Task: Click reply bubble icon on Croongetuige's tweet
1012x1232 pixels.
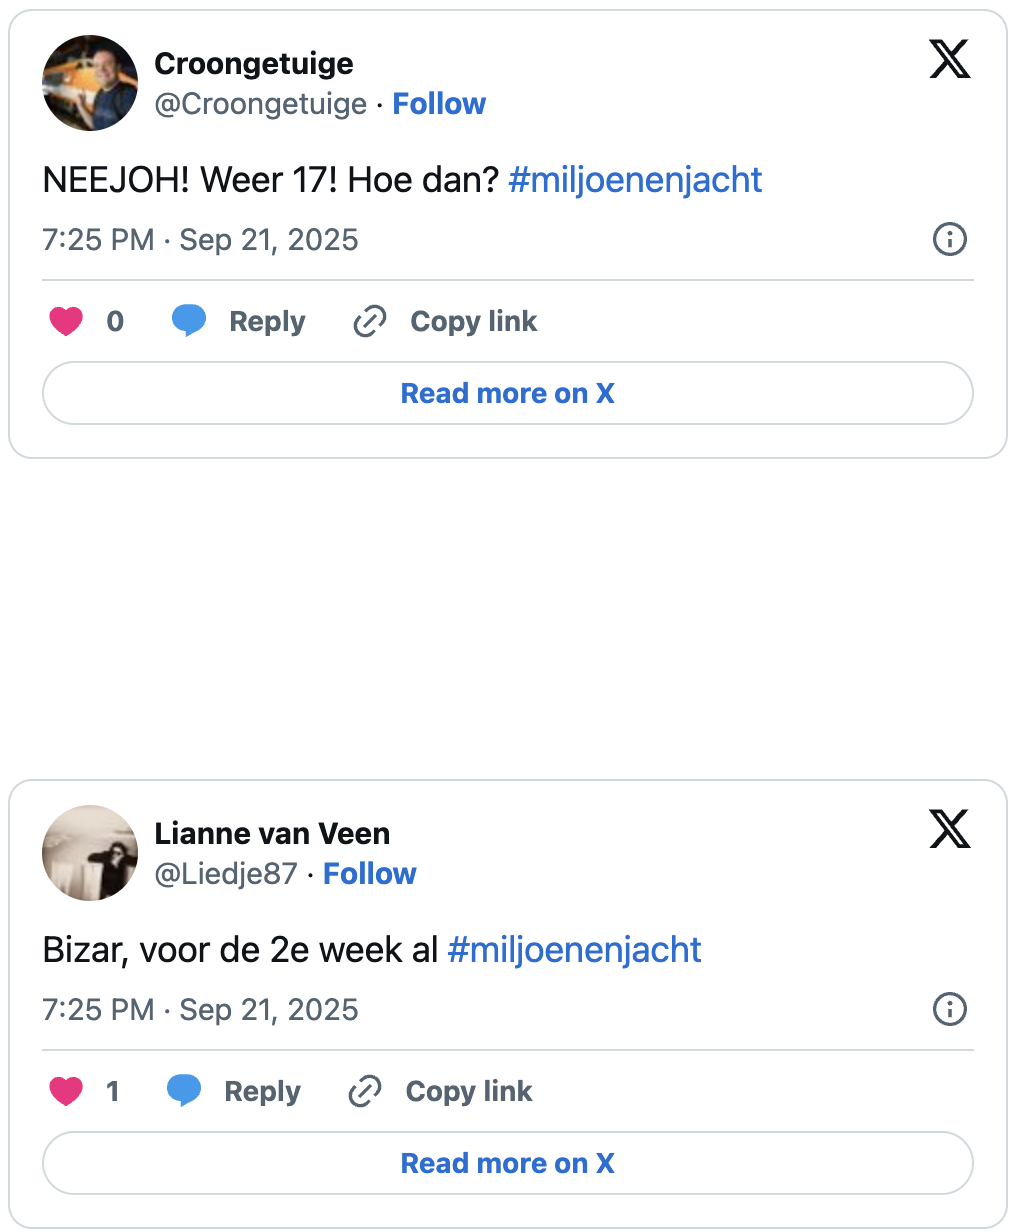Action: pos(189,322)
